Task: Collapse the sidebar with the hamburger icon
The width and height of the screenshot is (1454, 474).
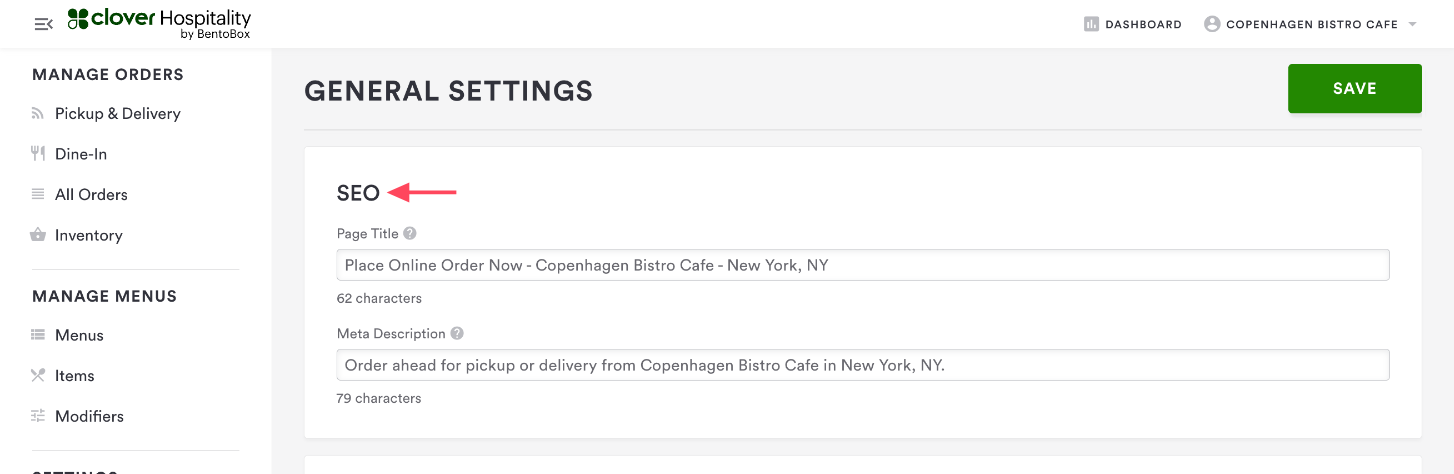Action: click(43, 24)
